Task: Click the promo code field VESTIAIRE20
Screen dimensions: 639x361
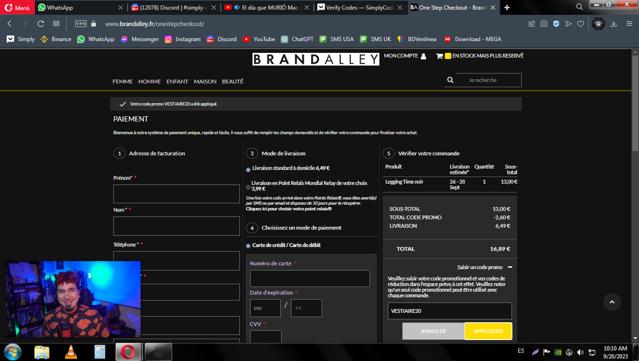Action: 450,311
